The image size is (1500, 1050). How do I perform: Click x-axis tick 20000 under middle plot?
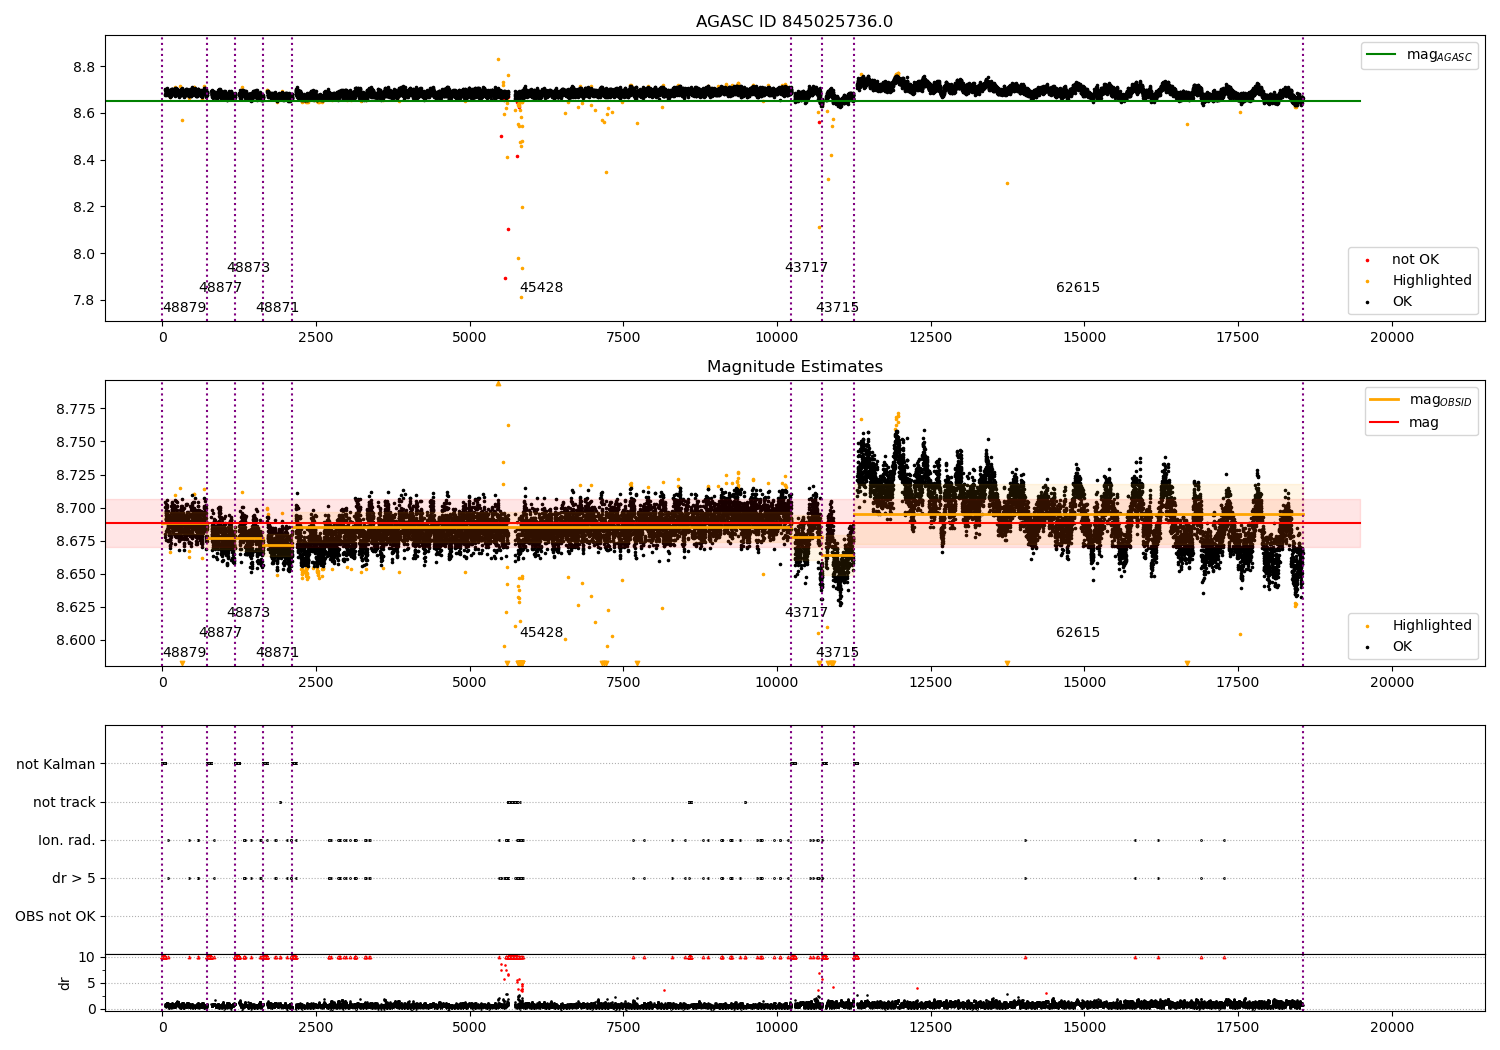[1392, 683]
